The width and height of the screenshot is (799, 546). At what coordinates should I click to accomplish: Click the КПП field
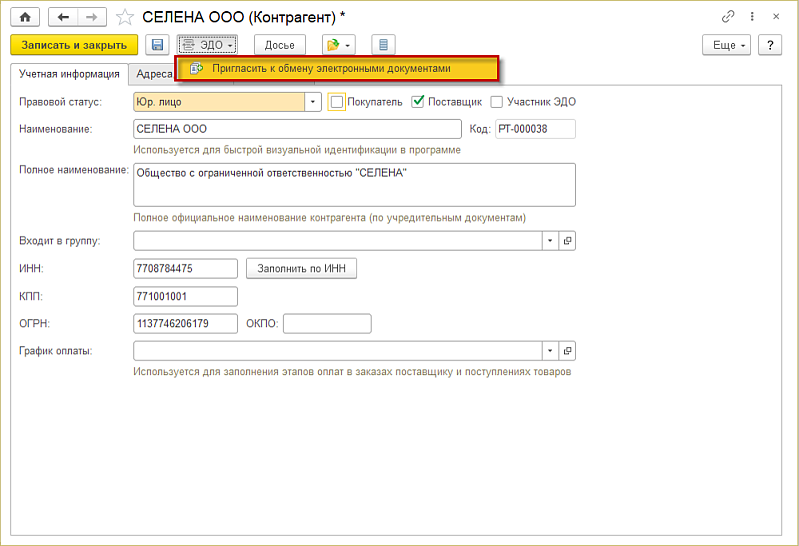coord(185,296)
